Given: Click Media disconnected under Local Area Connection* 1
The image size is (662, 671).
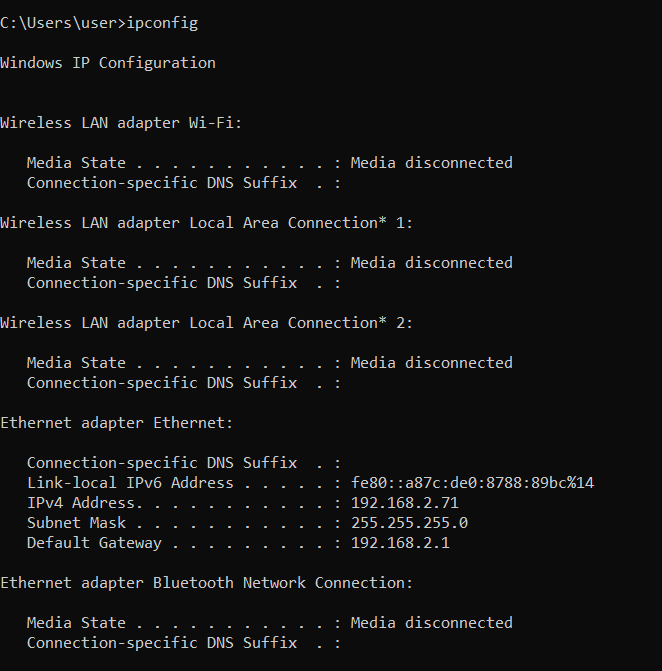Looking at the screenshot, I should coord(431,262).
